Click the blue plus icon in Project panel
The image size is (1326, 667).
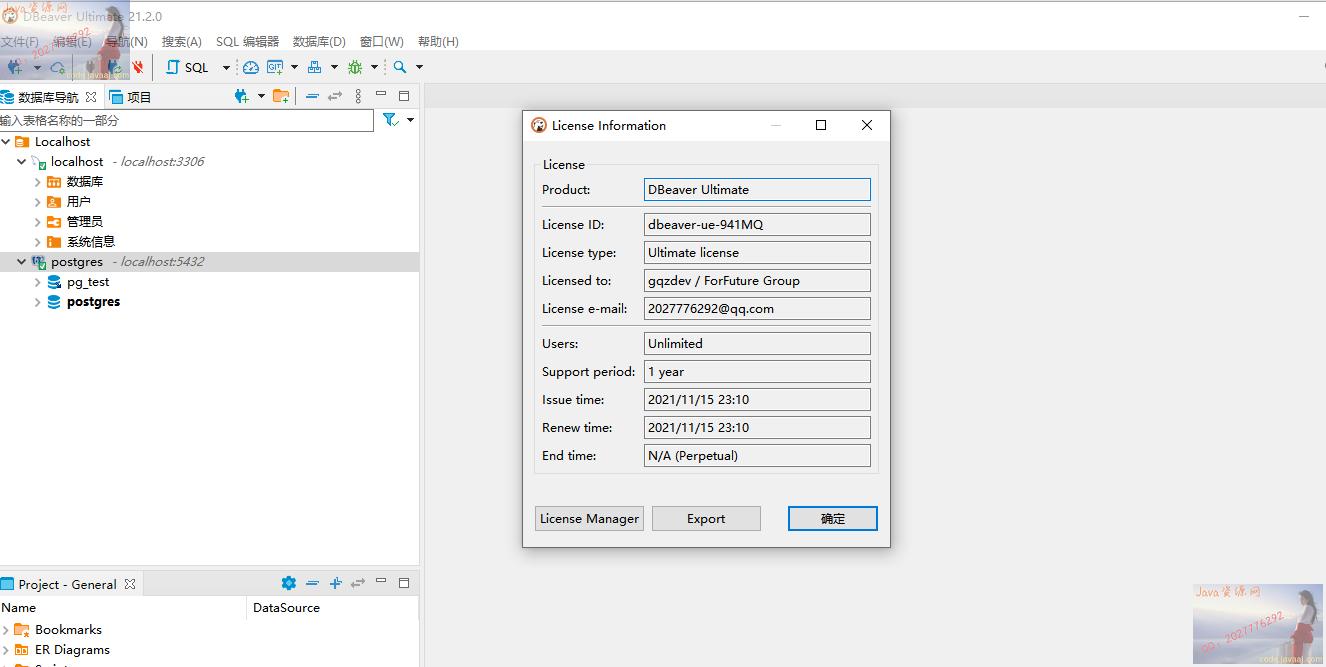pos(335,583)
